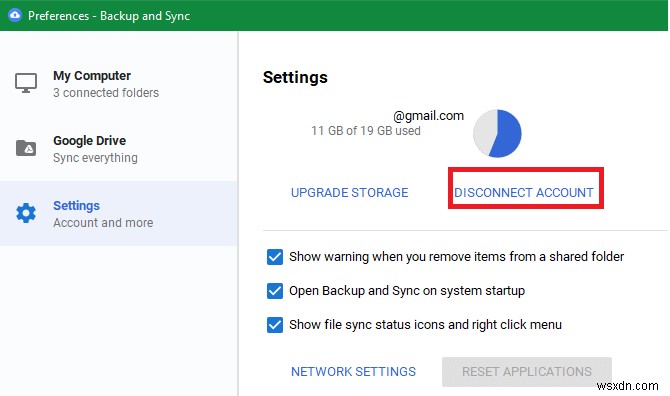Click the storage usage pie chart
The height and width of the screenshot is (396, 670).
tap(497, 133)
